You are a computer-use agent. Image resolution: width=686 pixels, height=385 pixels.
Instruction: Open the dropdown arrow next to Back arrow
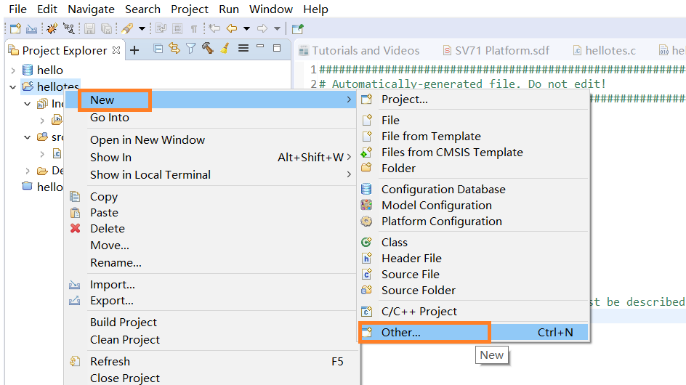coord(247,29)
